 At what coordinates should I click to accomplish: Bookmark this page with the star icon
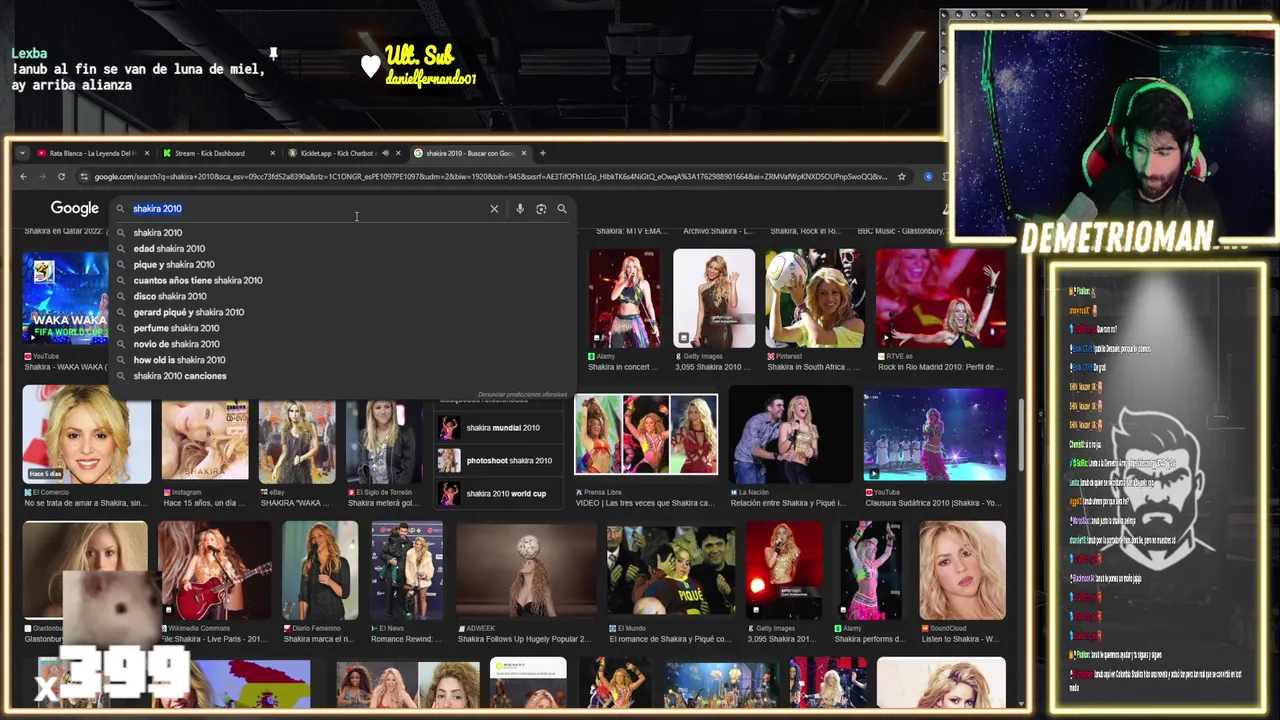click(x=901, y=177)
